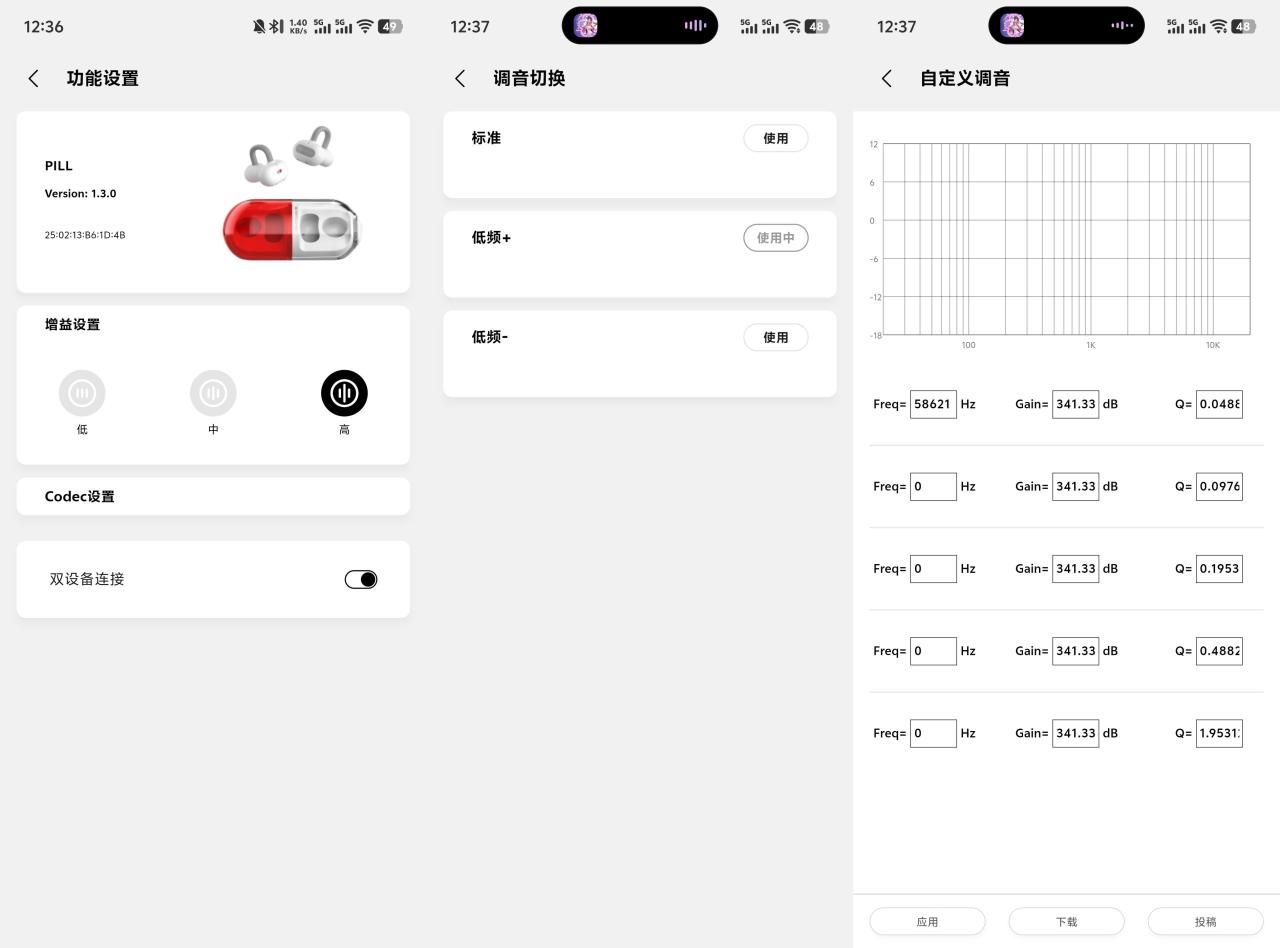Tap the 应用 button
Screen dimensions: 1280x948
coord(927,921)
